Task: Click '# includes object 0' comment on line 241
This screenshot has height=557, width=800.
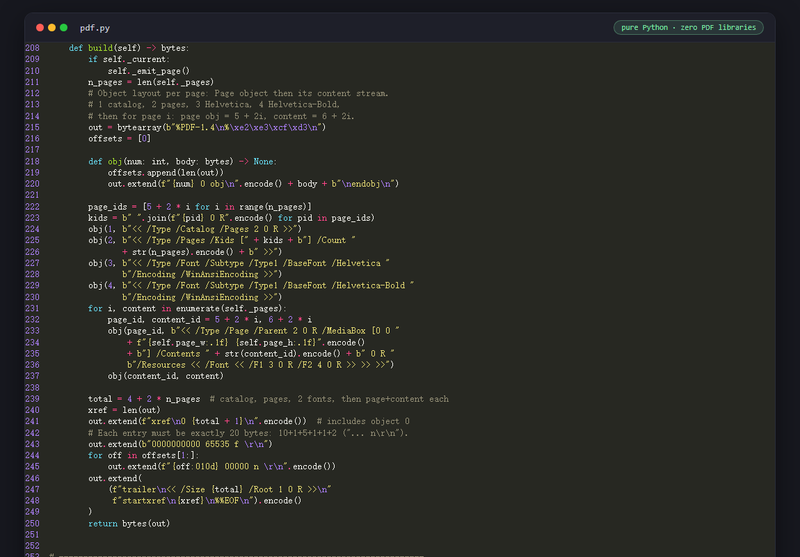Action: pyautogui.click(x=363, y=421)
